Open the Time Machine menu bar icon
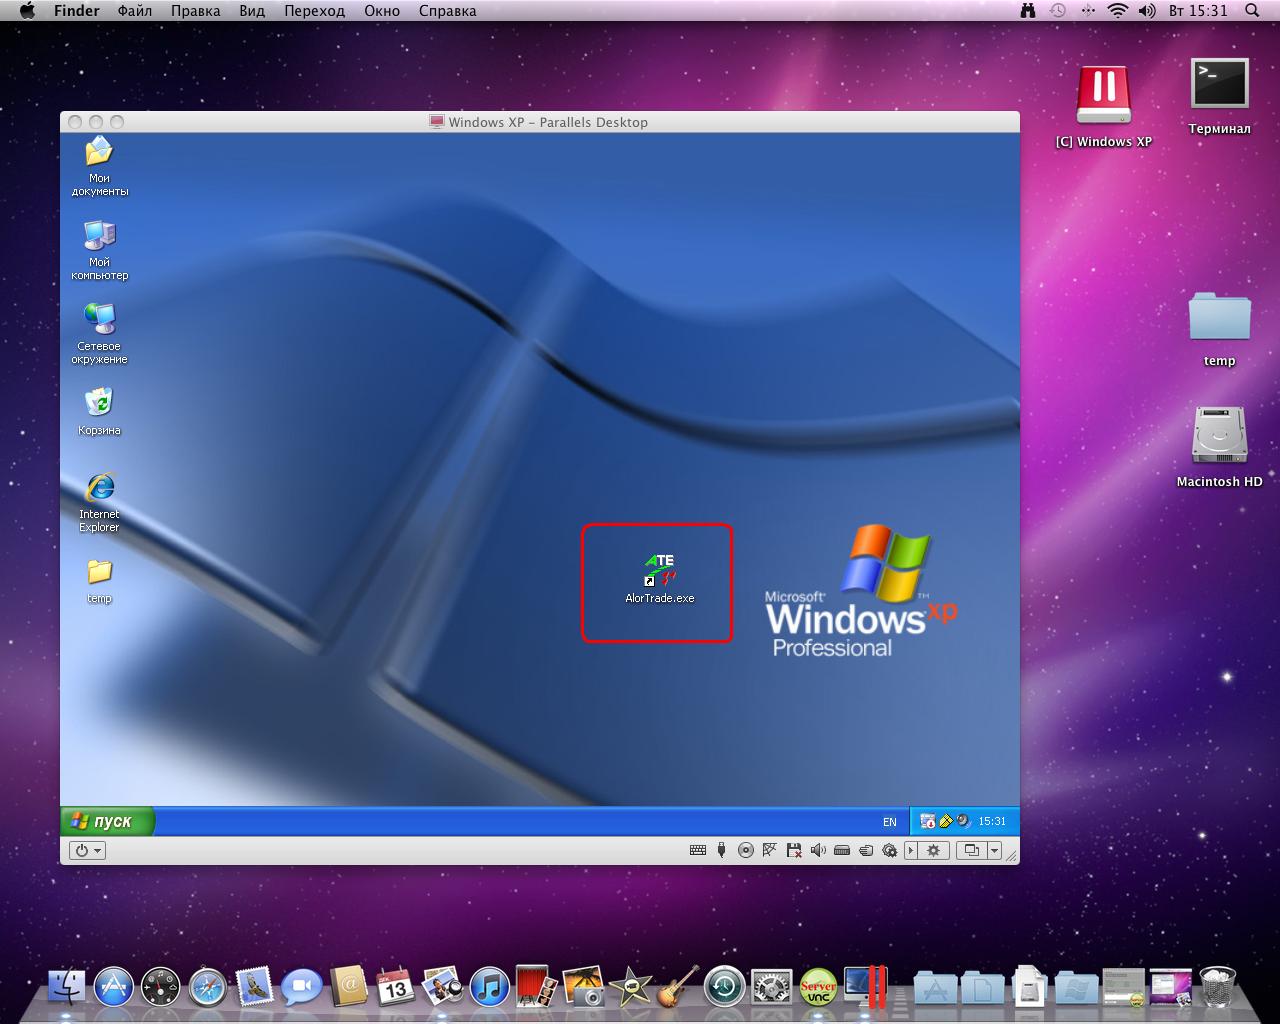Screen dimensions: 1280x1024 click(1057, 11)
